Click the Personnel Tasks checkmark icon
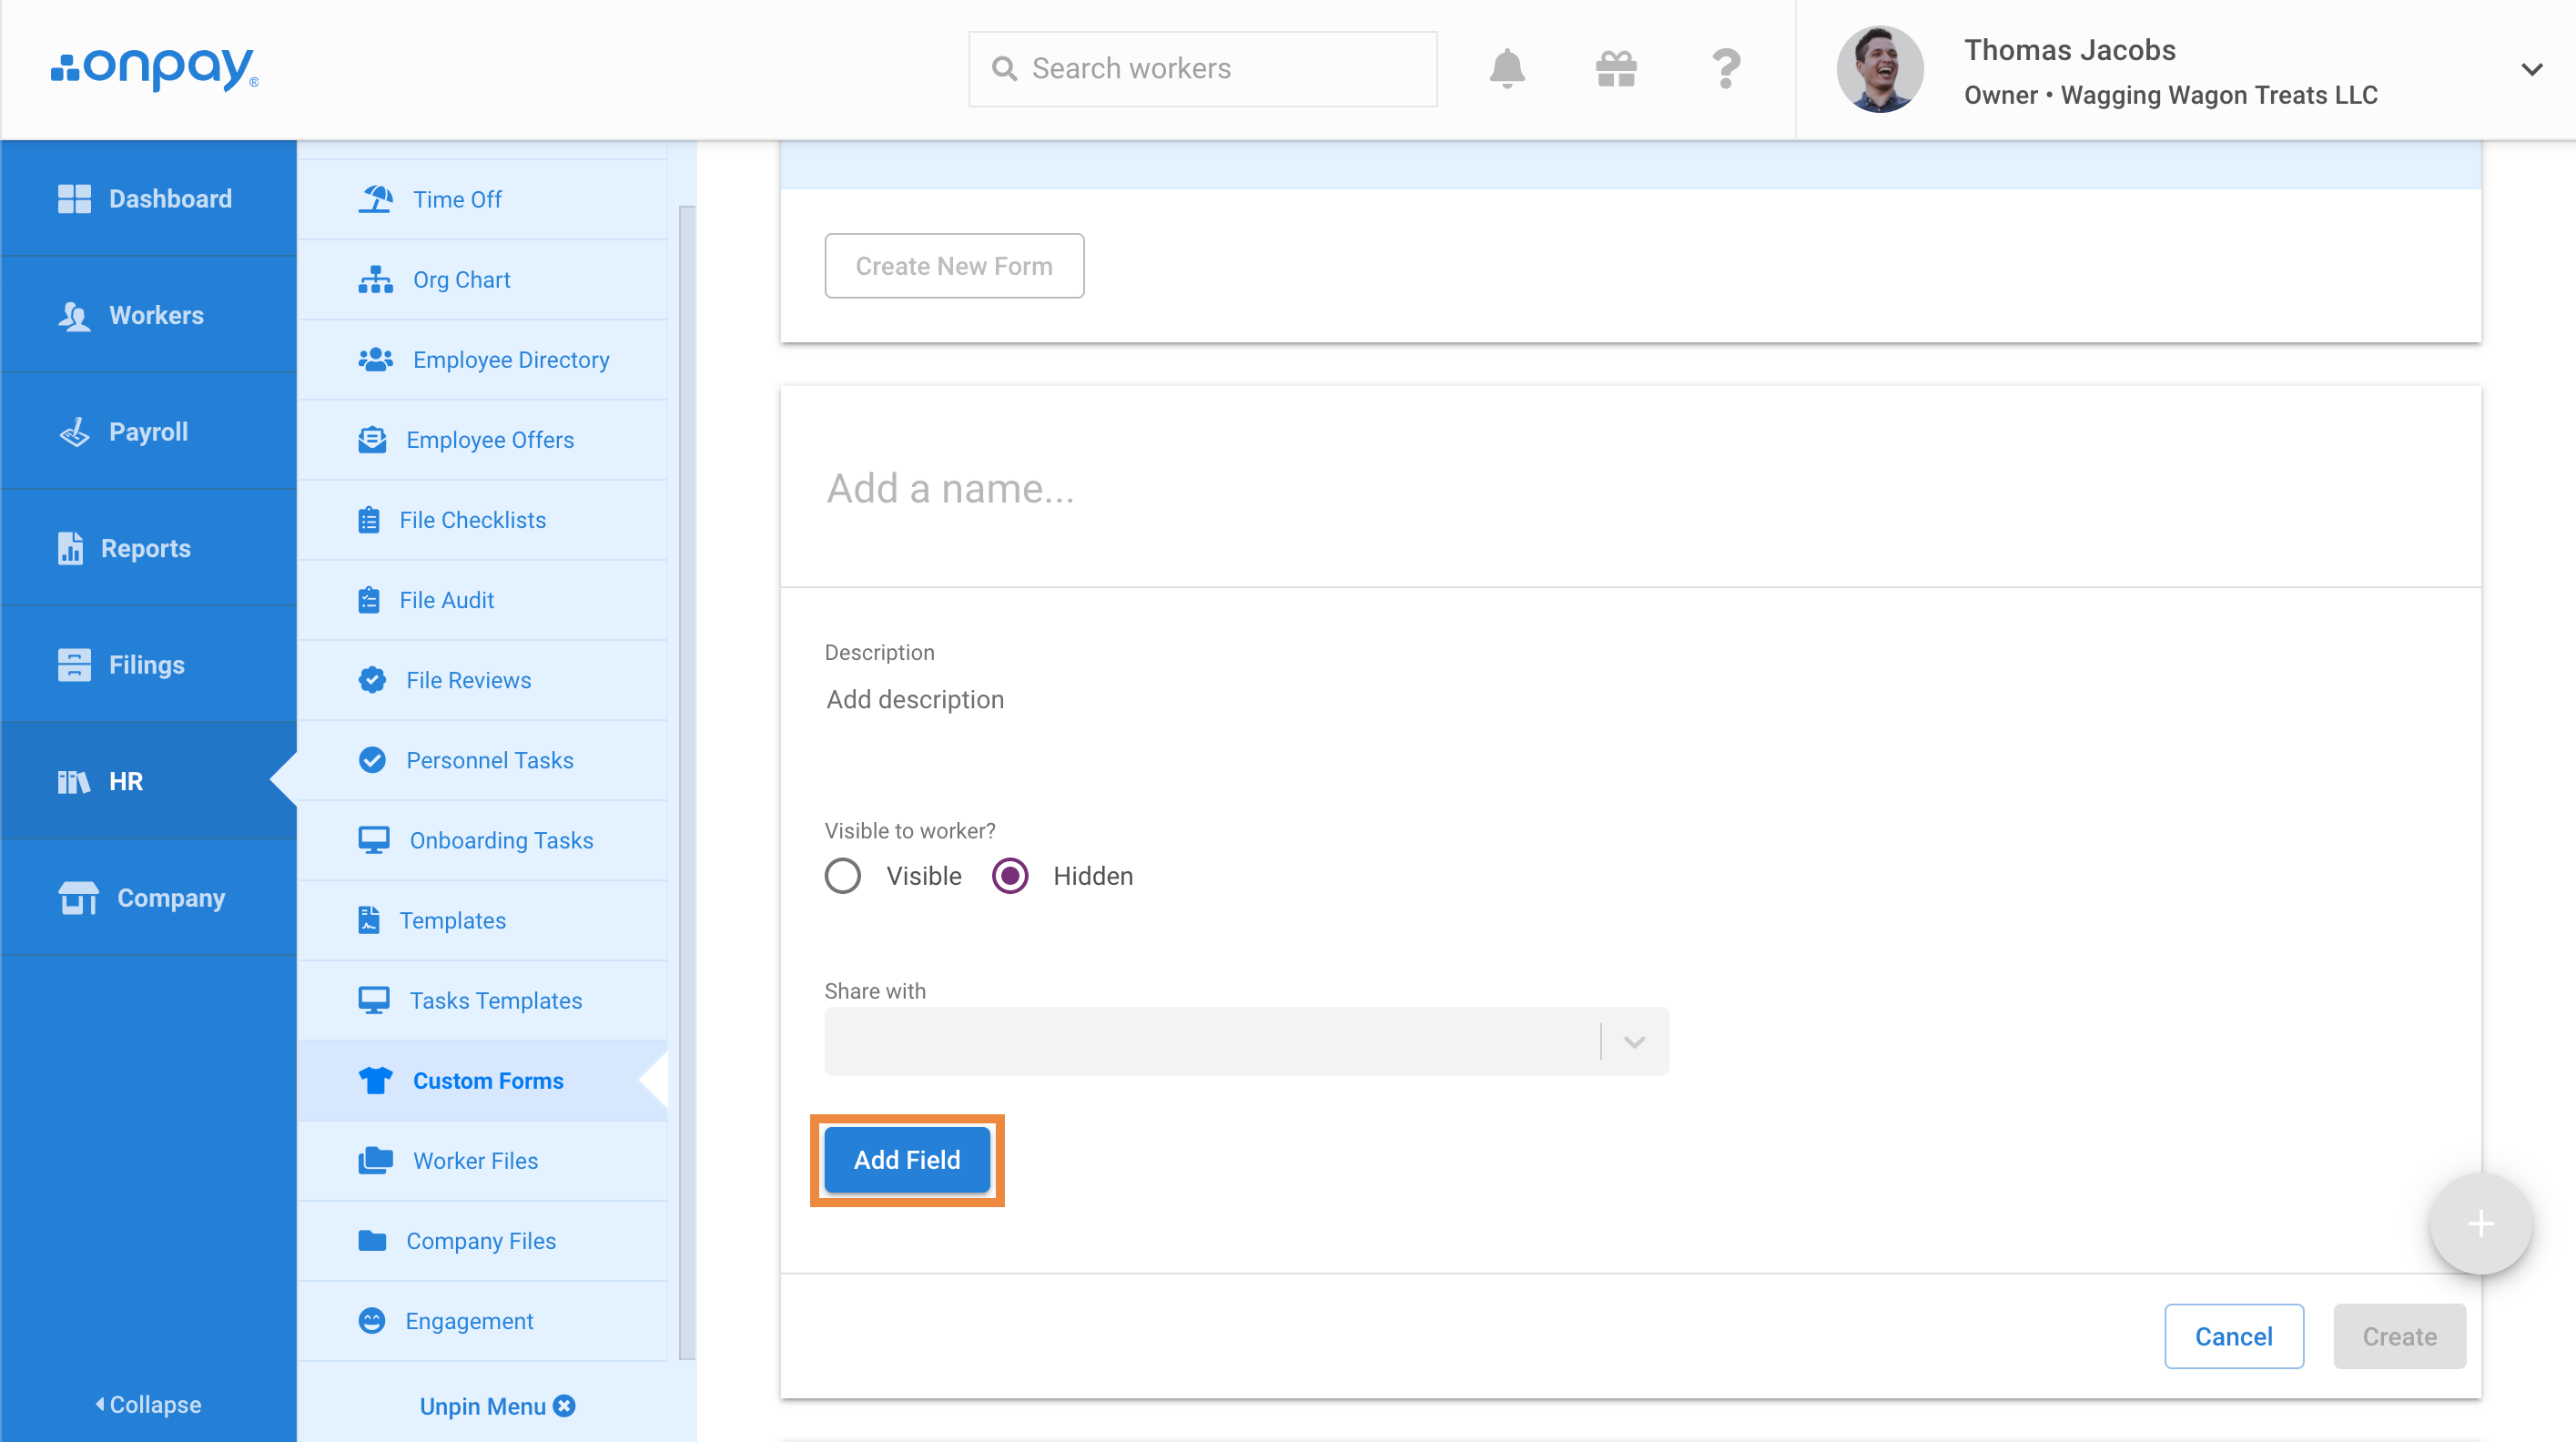The image size is (2576, 1442). point(372,760)
